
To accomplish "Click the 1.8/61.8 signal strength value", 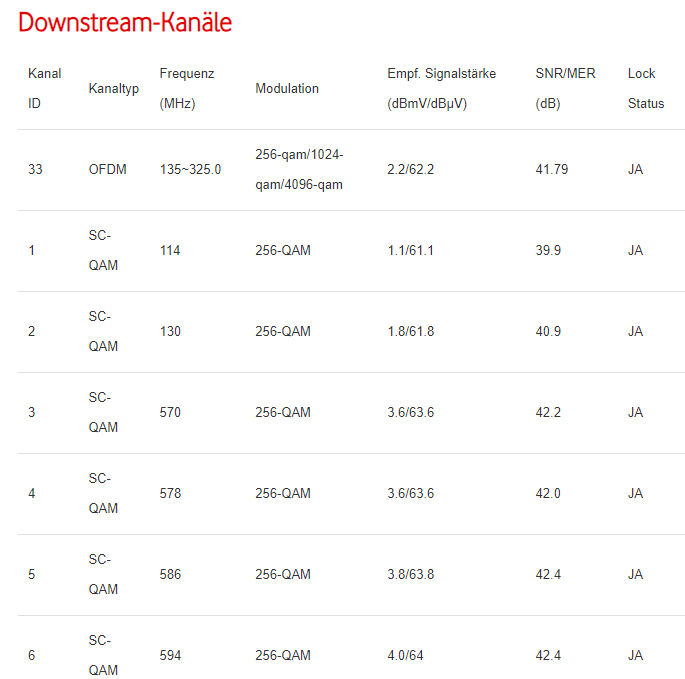I will coord(411,332).
